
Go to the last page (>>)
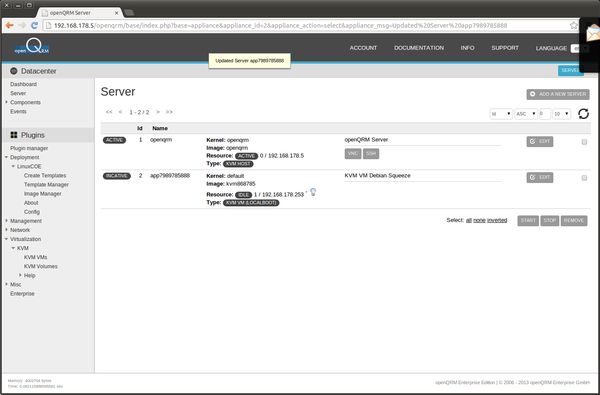coord(169,112)
